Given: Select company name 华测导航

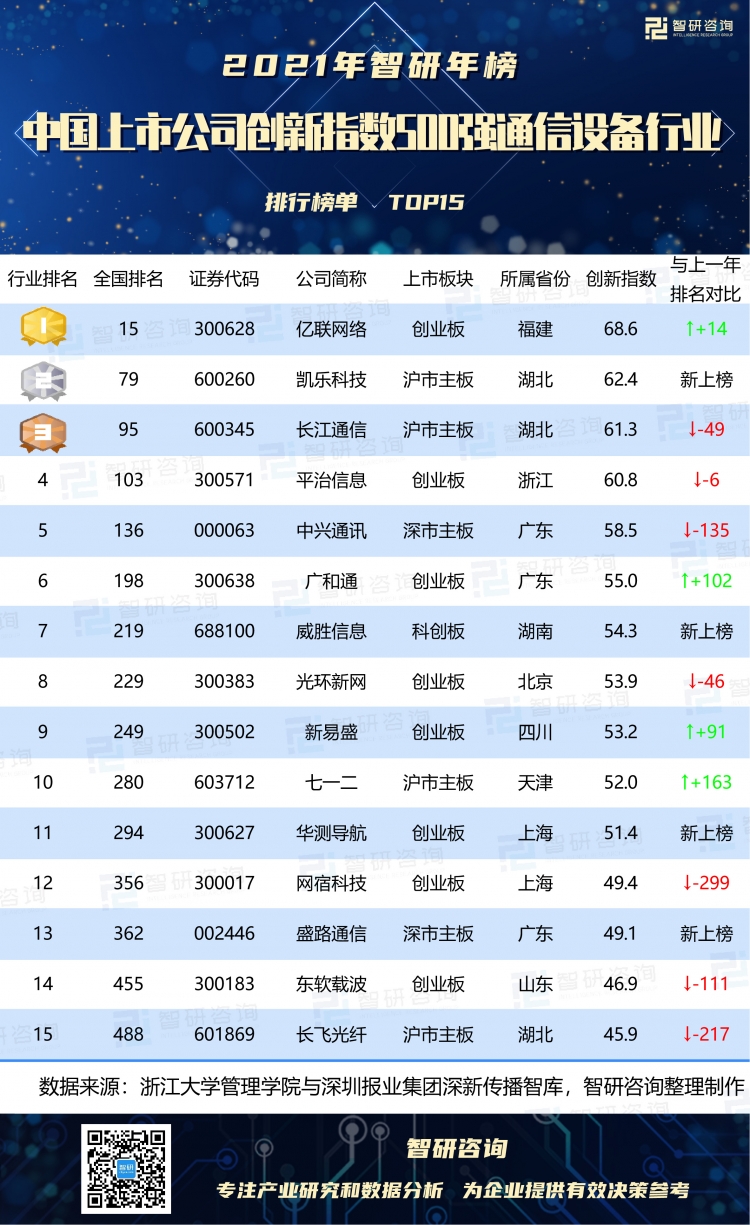Looking at the screenshot, I should 332,833.
